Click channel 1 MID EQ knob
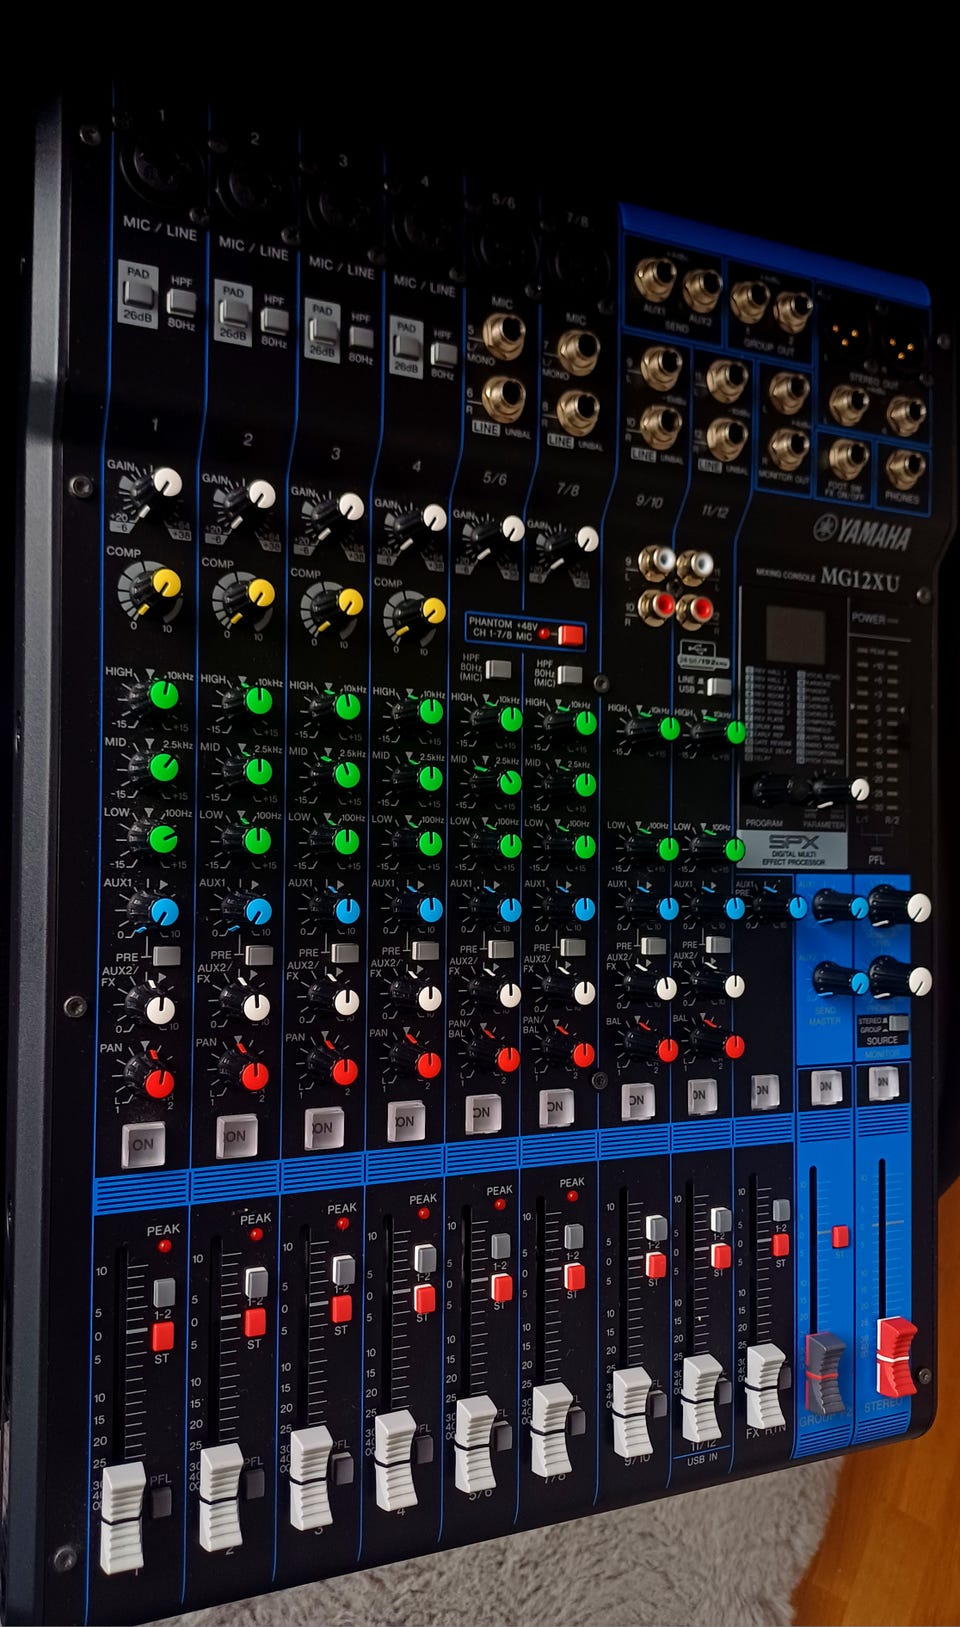This screenshot has width=960, height=1627. [x=157, y=768]
